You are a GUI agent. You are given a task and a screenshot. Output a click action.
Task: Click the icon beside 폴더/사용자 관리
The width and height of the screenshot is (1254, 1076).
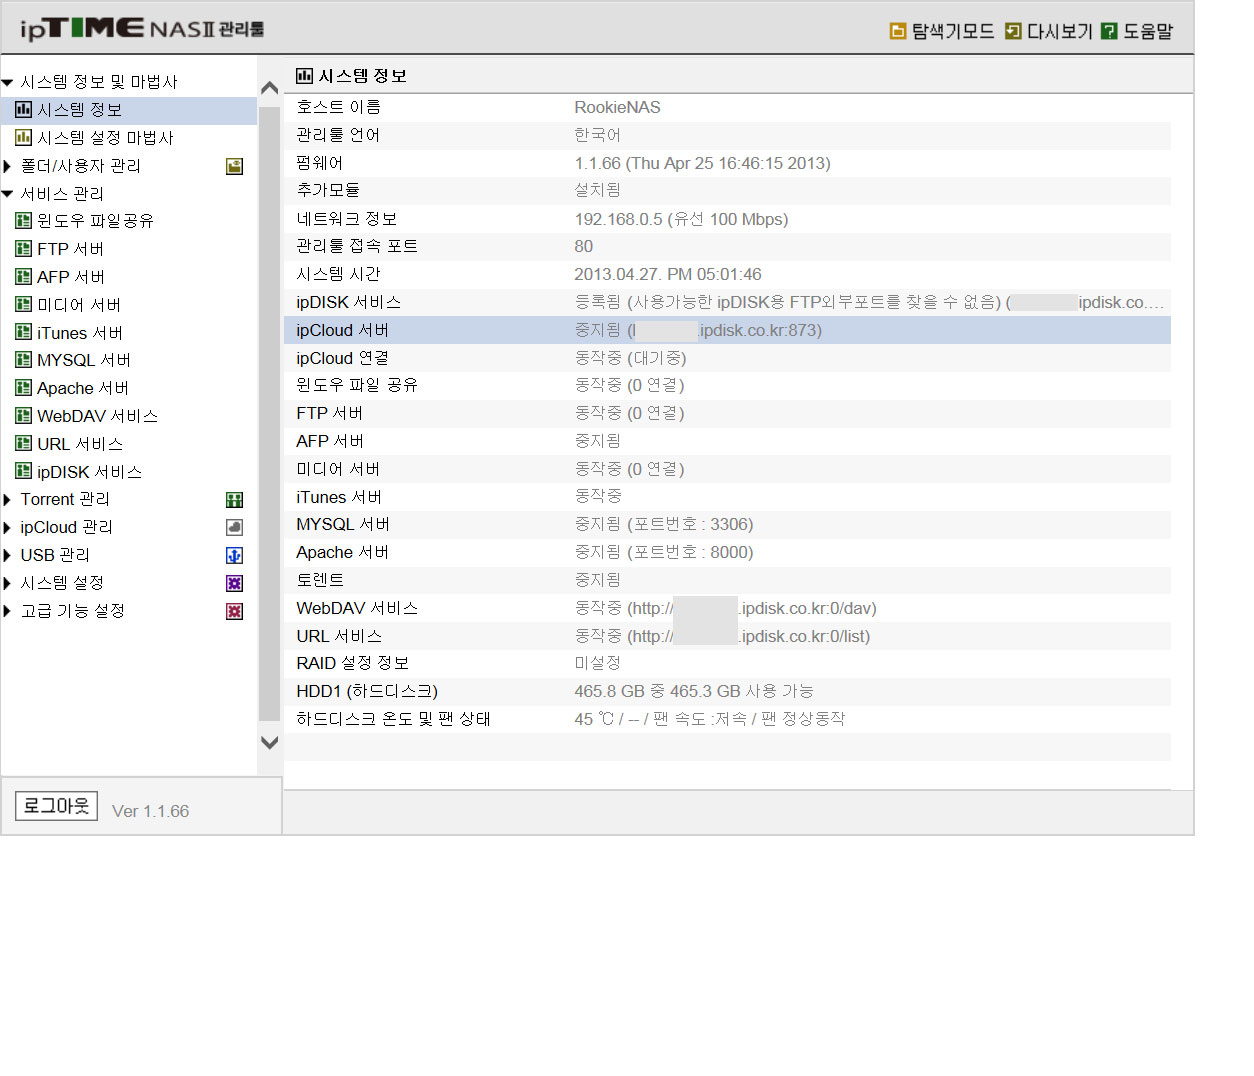[x=235, y=166]
